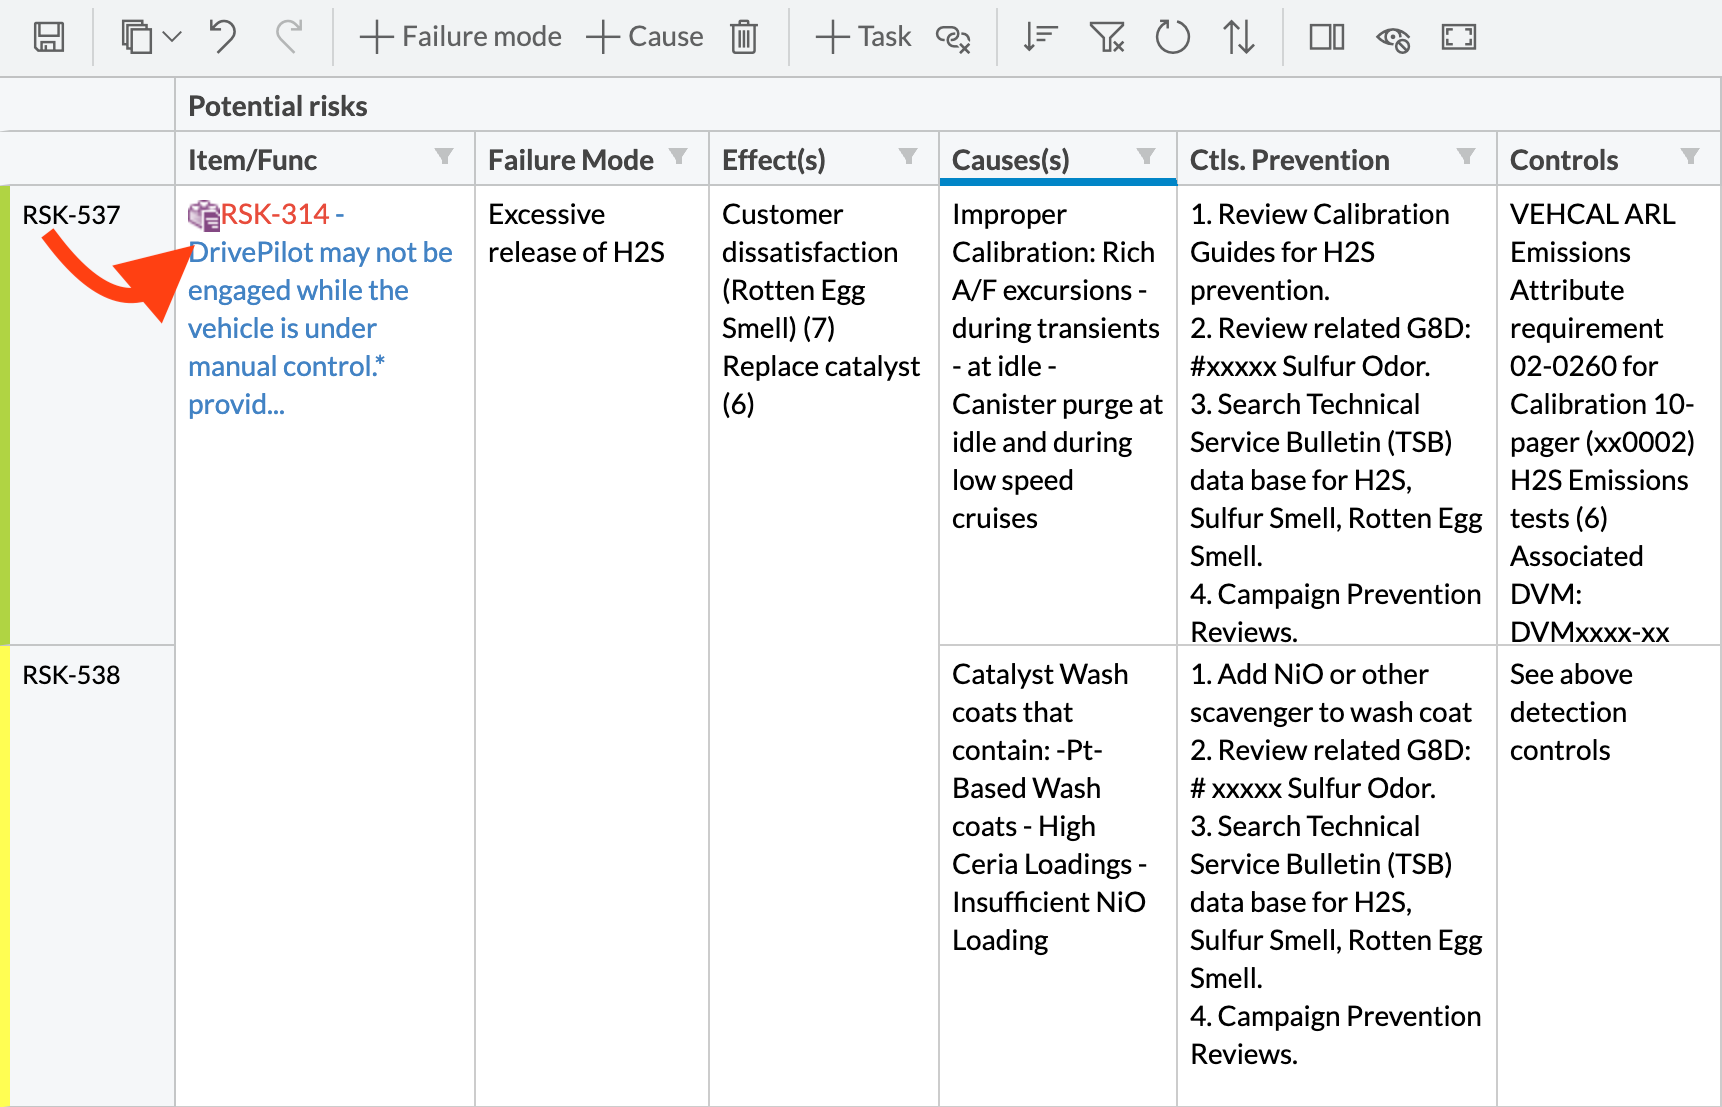Viewport: 1722px width, 1107px height.
Task: Add a new Failure mode
Action: [x=461, y=37]
